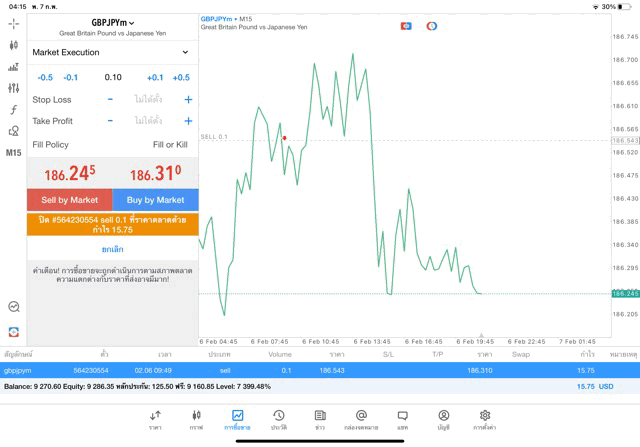Open the Account profile icon
Screen dimensions: 640x447
(443, 419)
